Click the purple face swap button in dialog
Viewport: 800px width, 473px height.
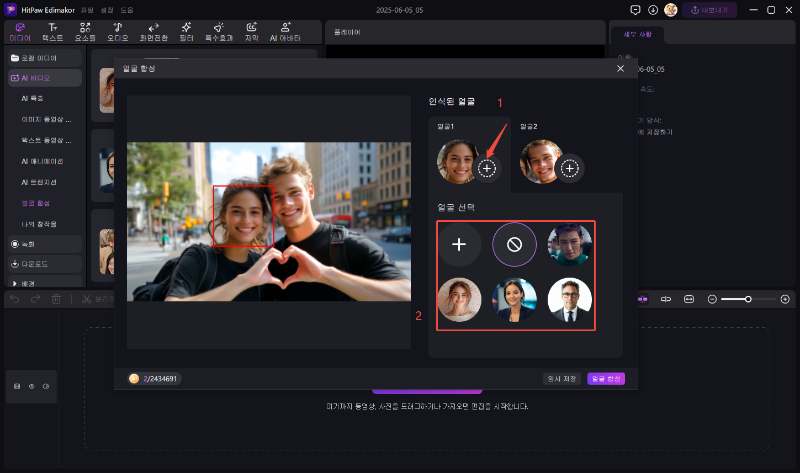pyautogui.click(x=605, y=378)
